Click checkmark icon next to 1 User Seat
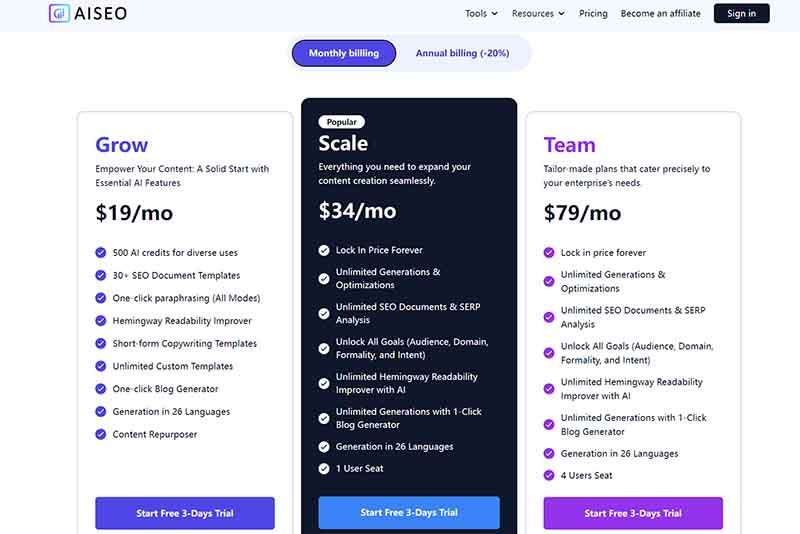The image size is (800, 534). [324, 468]
